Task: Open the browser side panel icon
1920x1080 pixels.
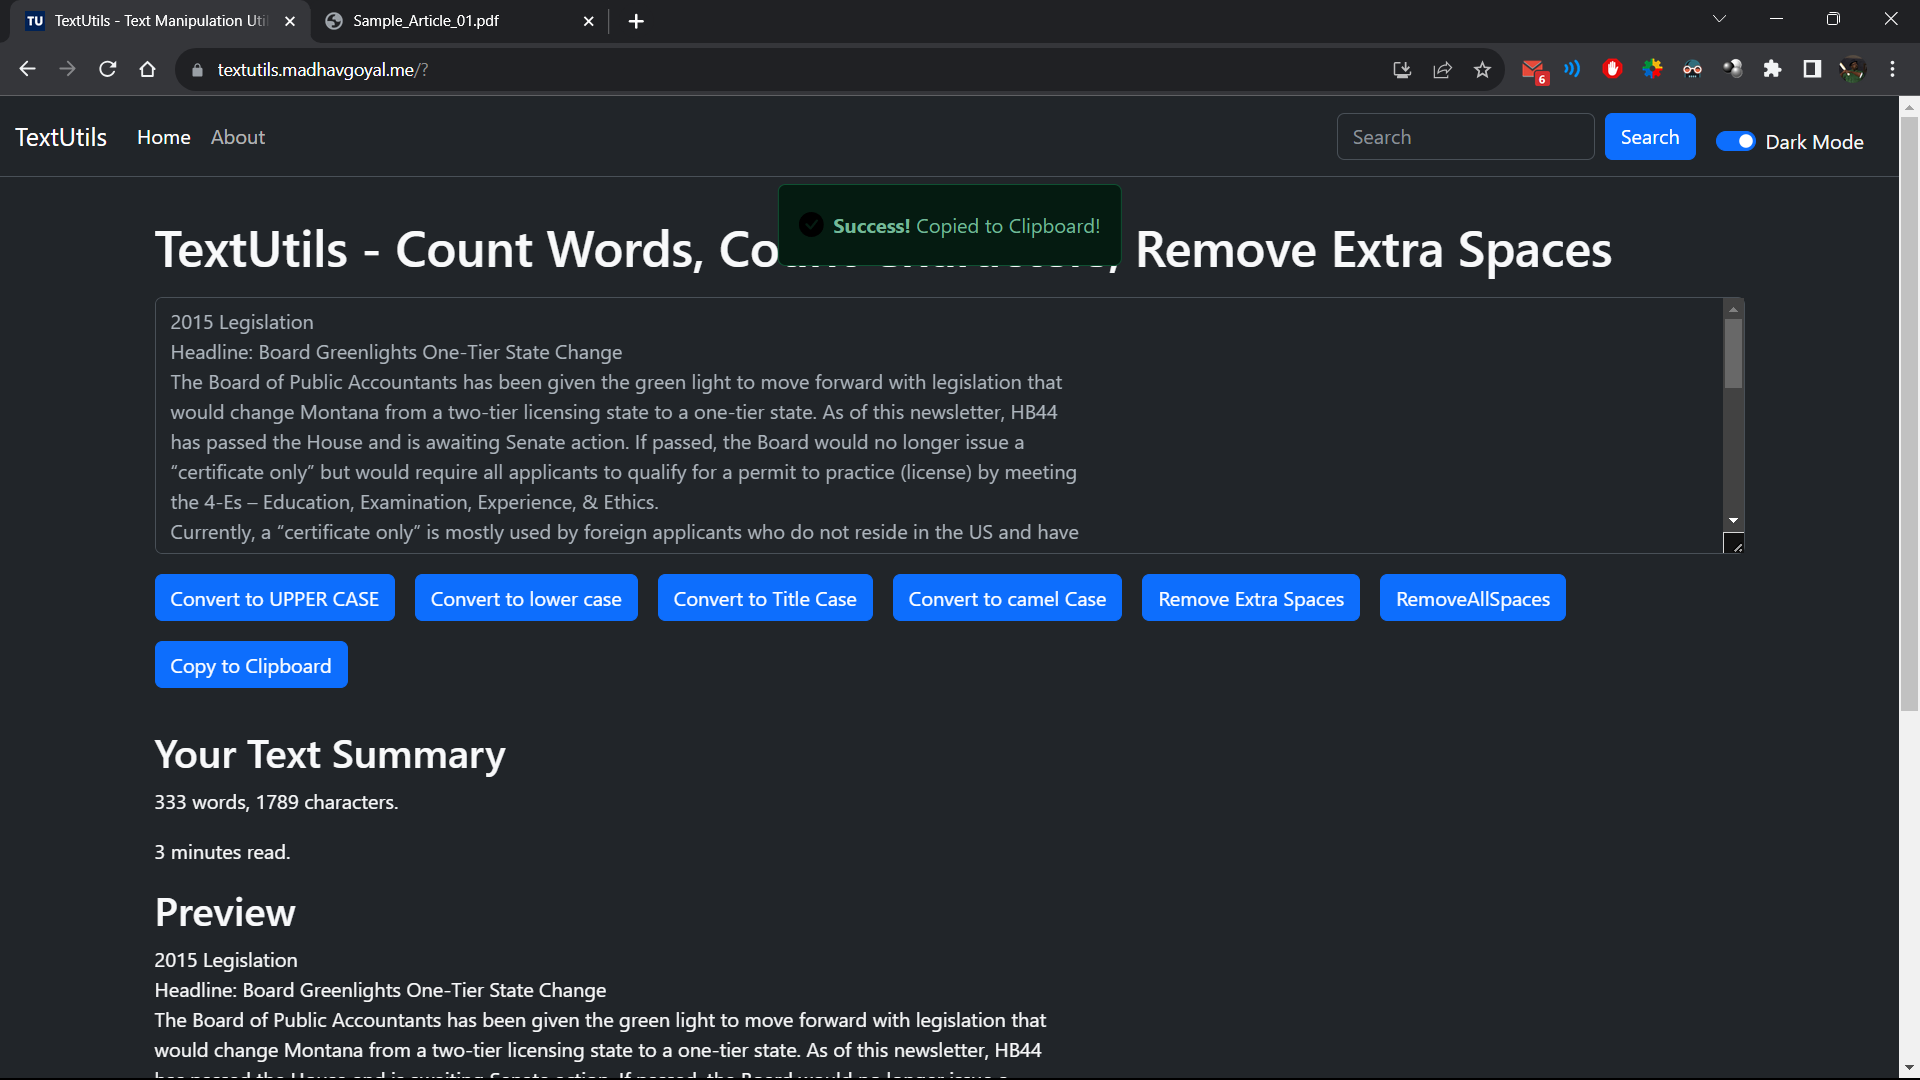Action: [1812, 69]
